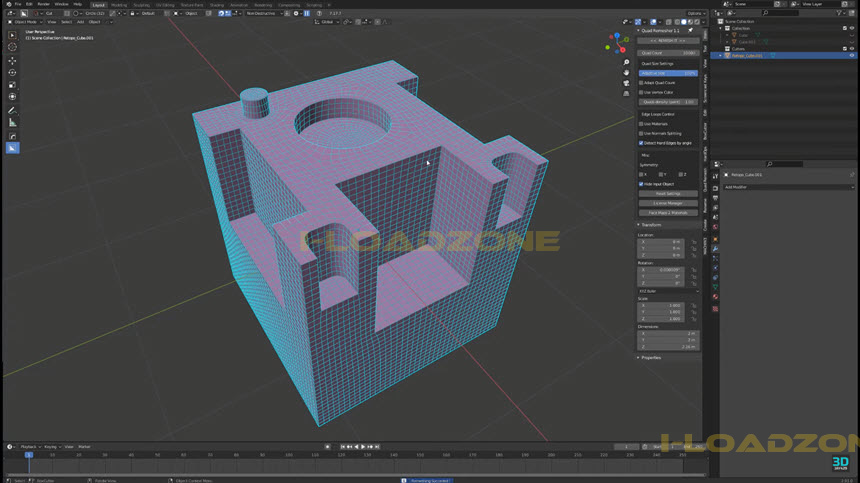Viewport: 860px width, 483px height.
Task: Pick the Measure tool
Action: (12, 122)
